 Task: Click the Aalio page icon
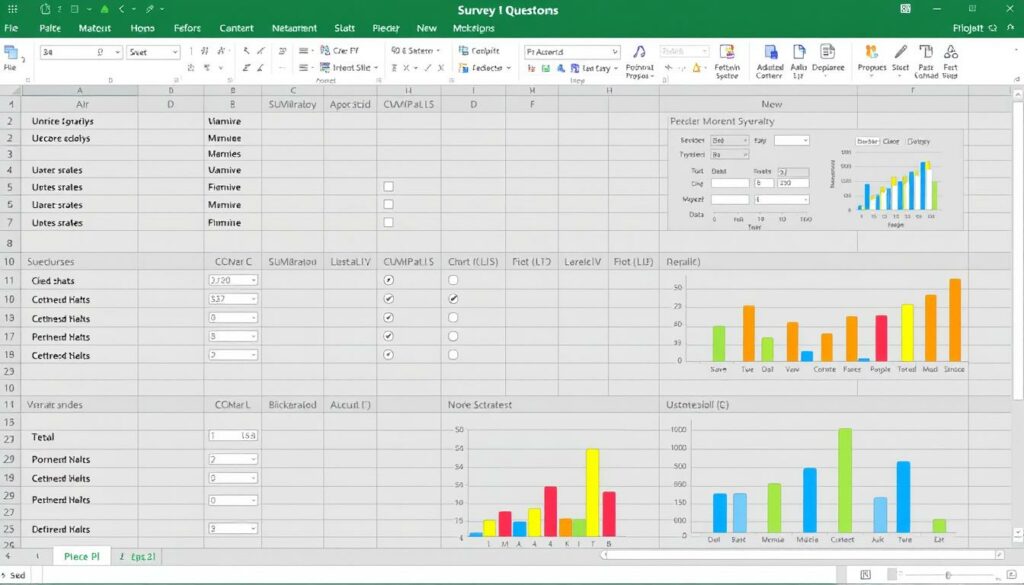click(x=799, y=52)
